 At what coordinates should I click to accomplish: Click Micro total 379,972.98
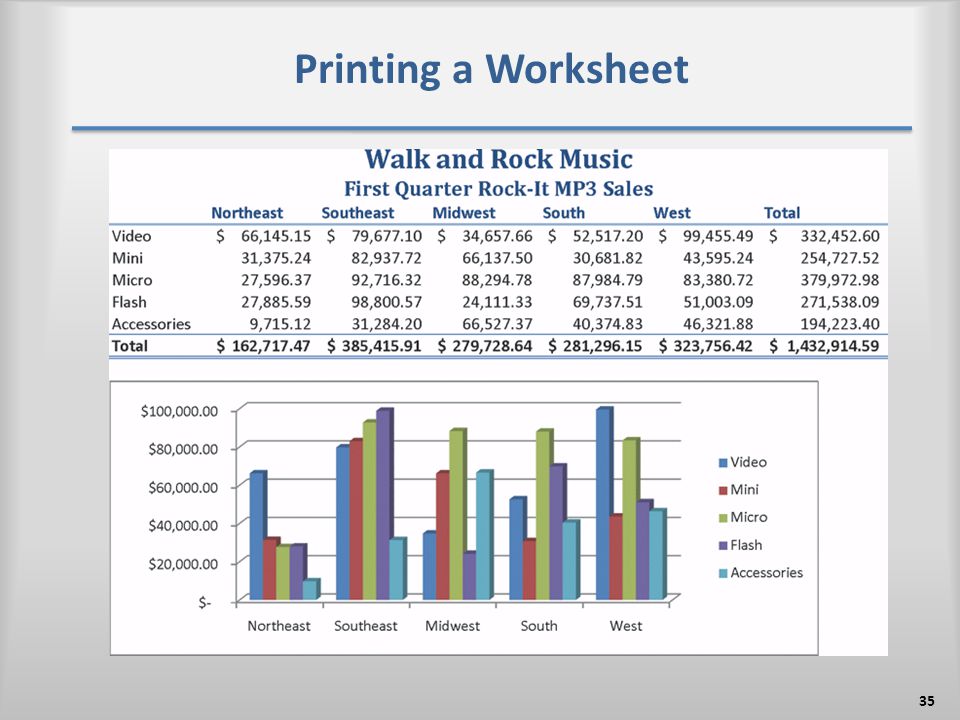839,280
